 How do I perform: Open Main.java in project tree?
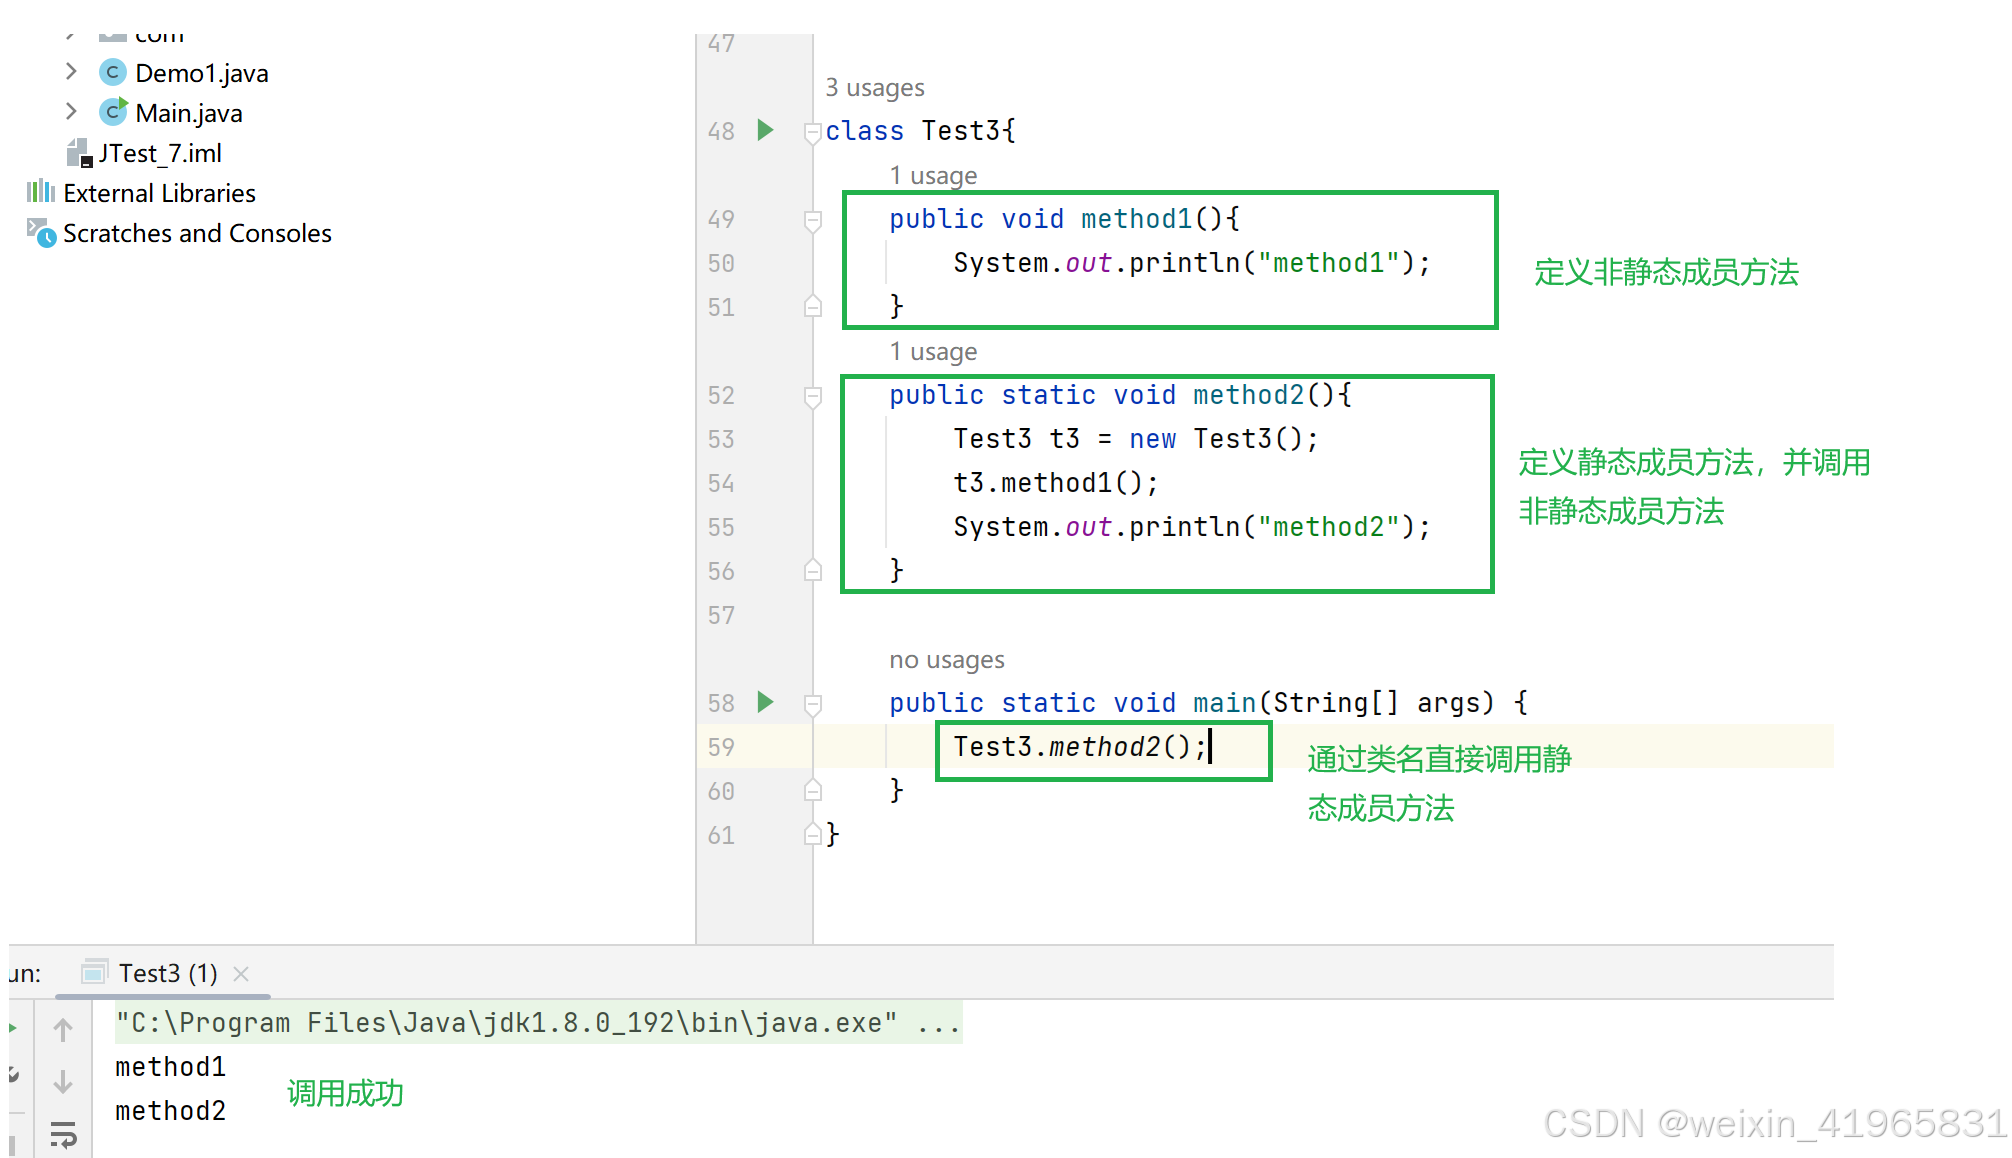(x=188, y=113)
